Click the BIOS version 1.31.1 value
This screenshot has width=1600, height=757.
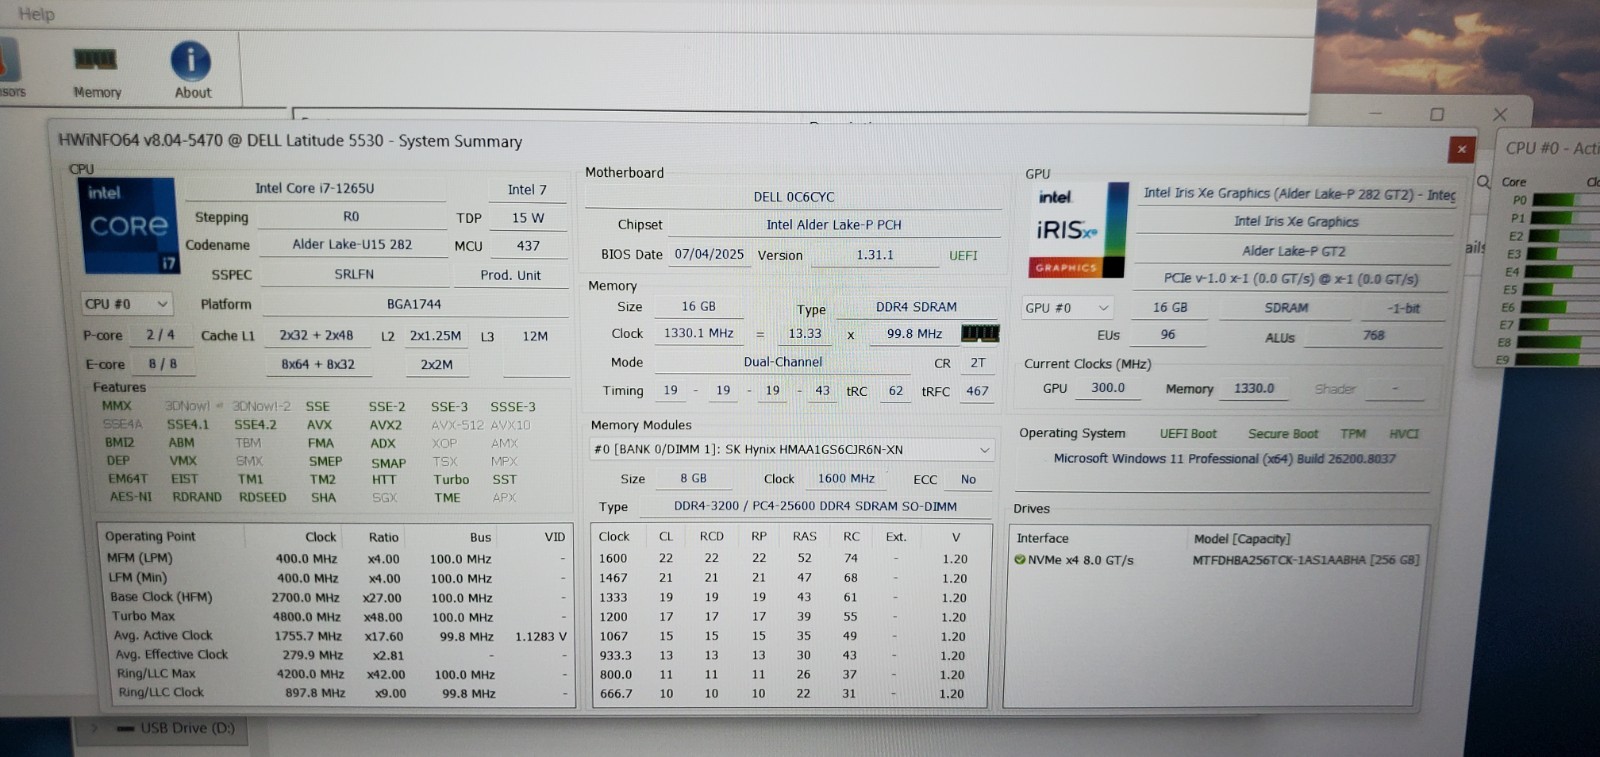tap(875, 256)
